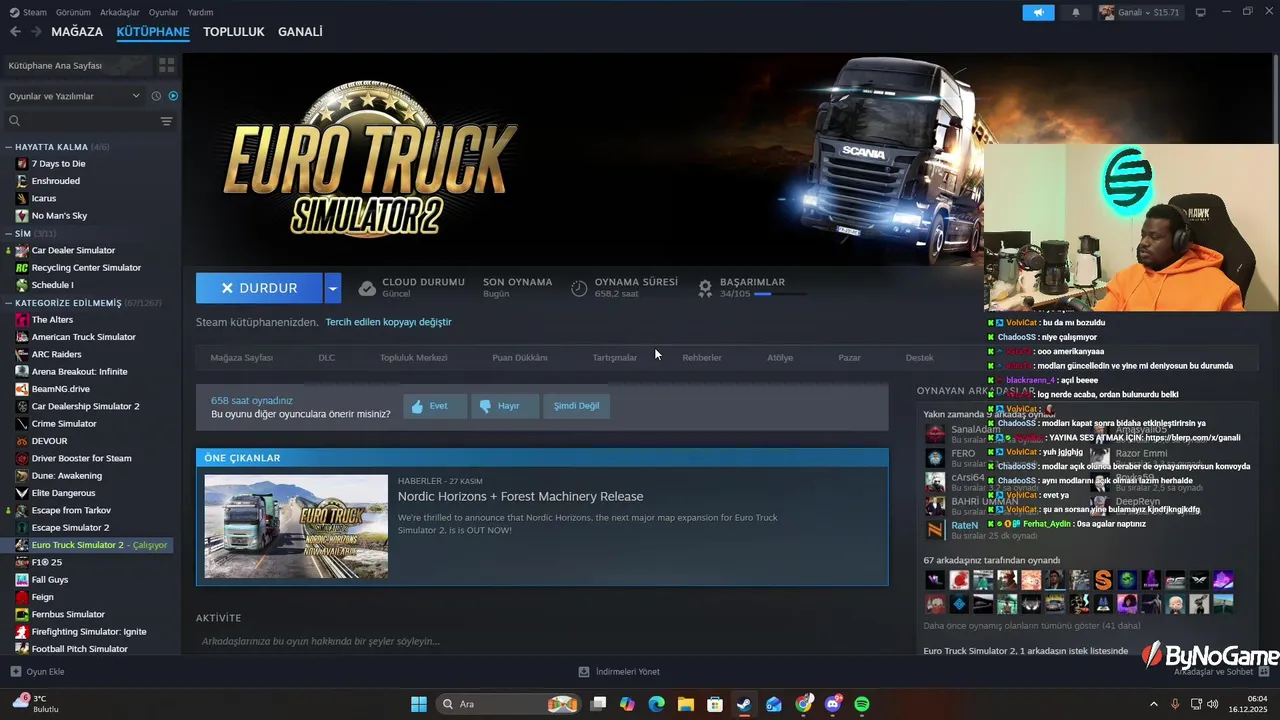The height and width of the screenshot is (720, 1280).
Task: Open the announcements megaphone button
Action: click(x=1038, y=13)
